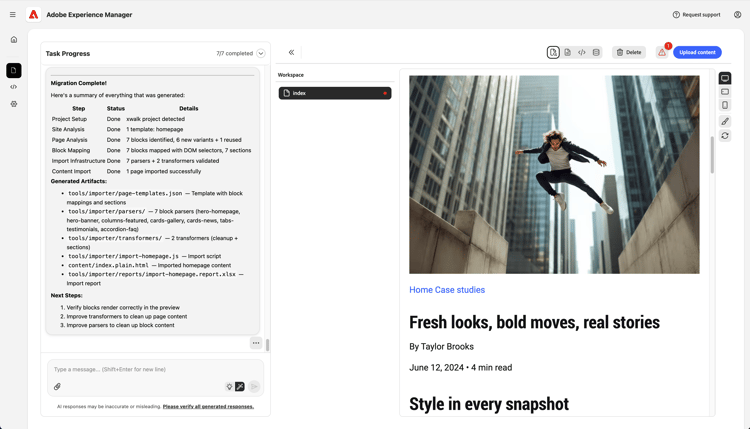Viewport: 750px width, 429px height.
Task: Open the Home Case studies breadcrumb link
Action: [x=447, y=290]
